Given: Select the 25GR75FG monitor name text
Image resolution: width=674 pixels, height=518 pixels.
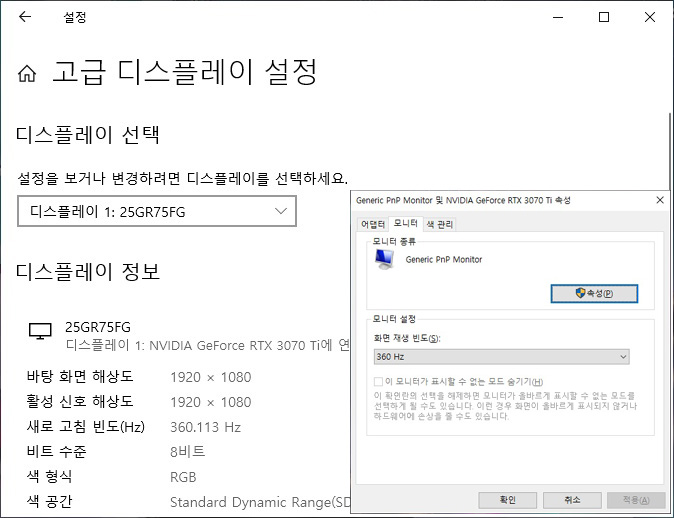Looking at the screenshot, I should 98,327.
